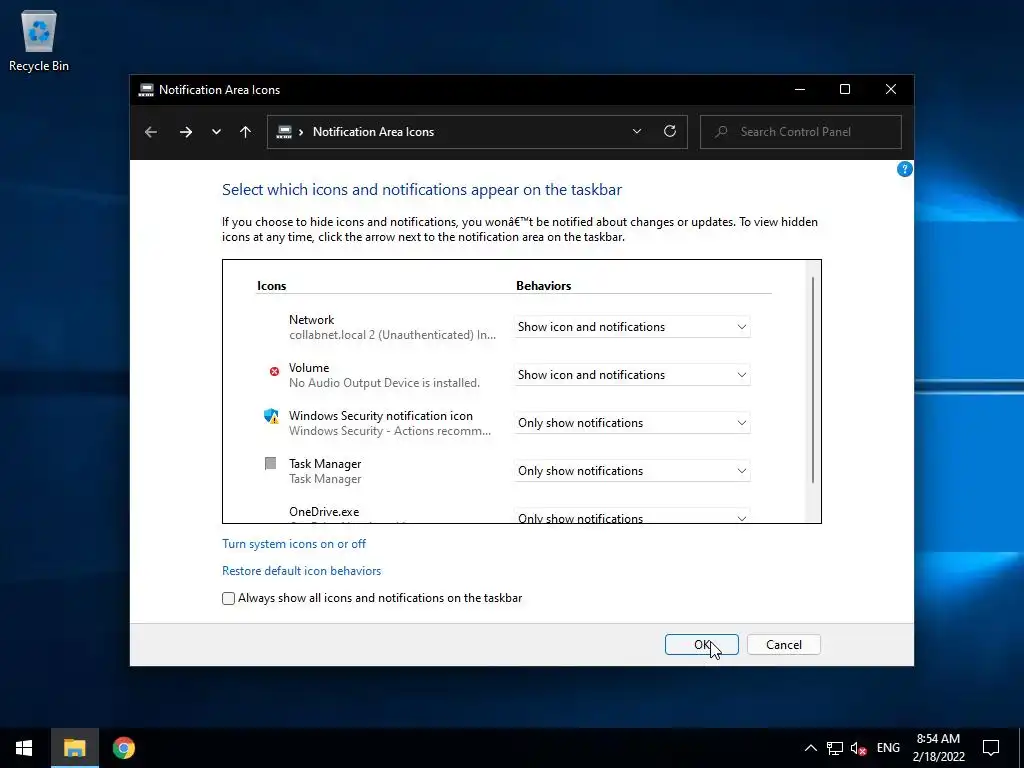Click the ENG language indicator
This screenshot has width=1024, height=768.
[888, 748]
